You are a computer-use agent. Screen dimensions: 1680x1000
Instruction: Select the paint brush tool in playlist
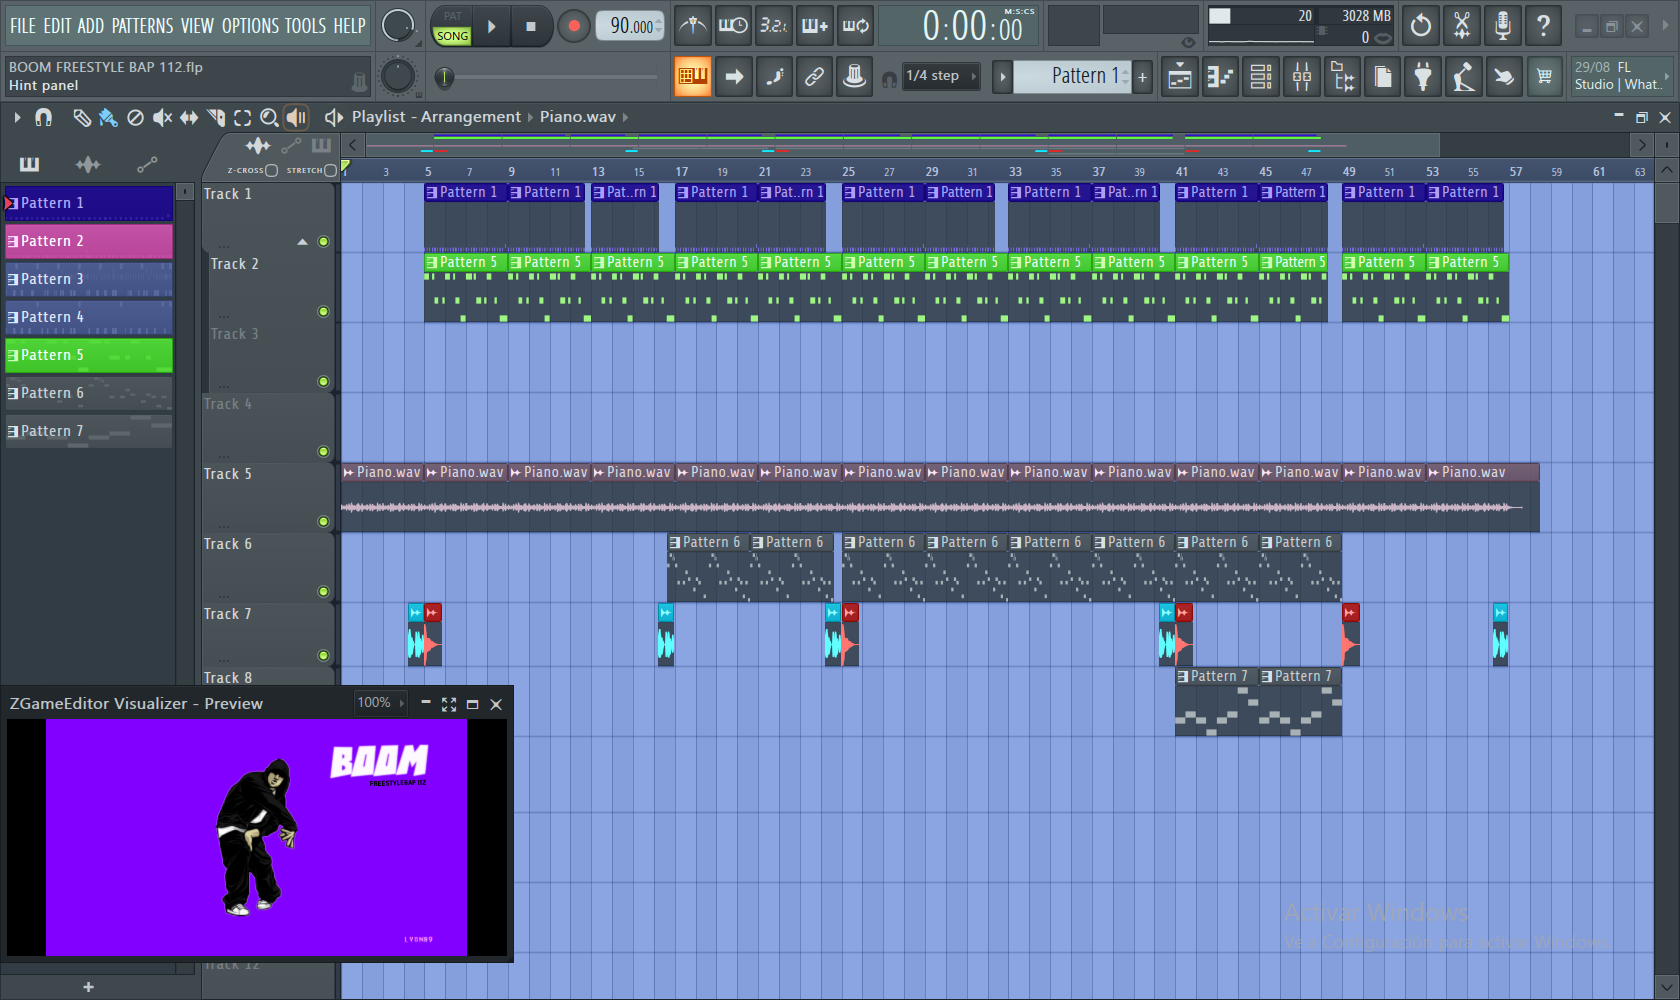click(x=108, y=118)
